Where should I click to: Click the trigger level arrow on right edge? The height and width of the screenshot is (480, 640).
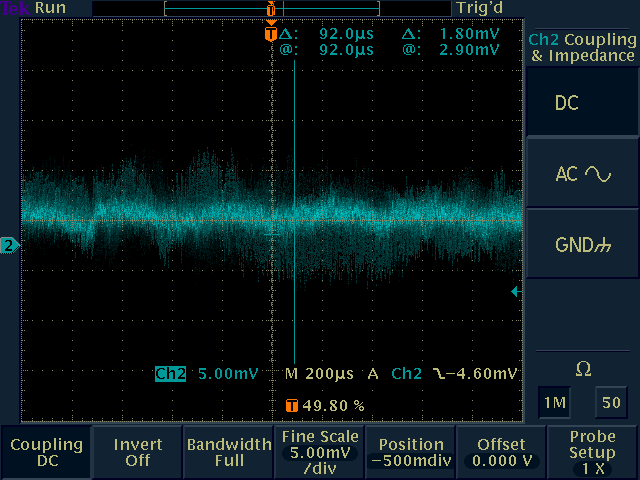(516, 291)
